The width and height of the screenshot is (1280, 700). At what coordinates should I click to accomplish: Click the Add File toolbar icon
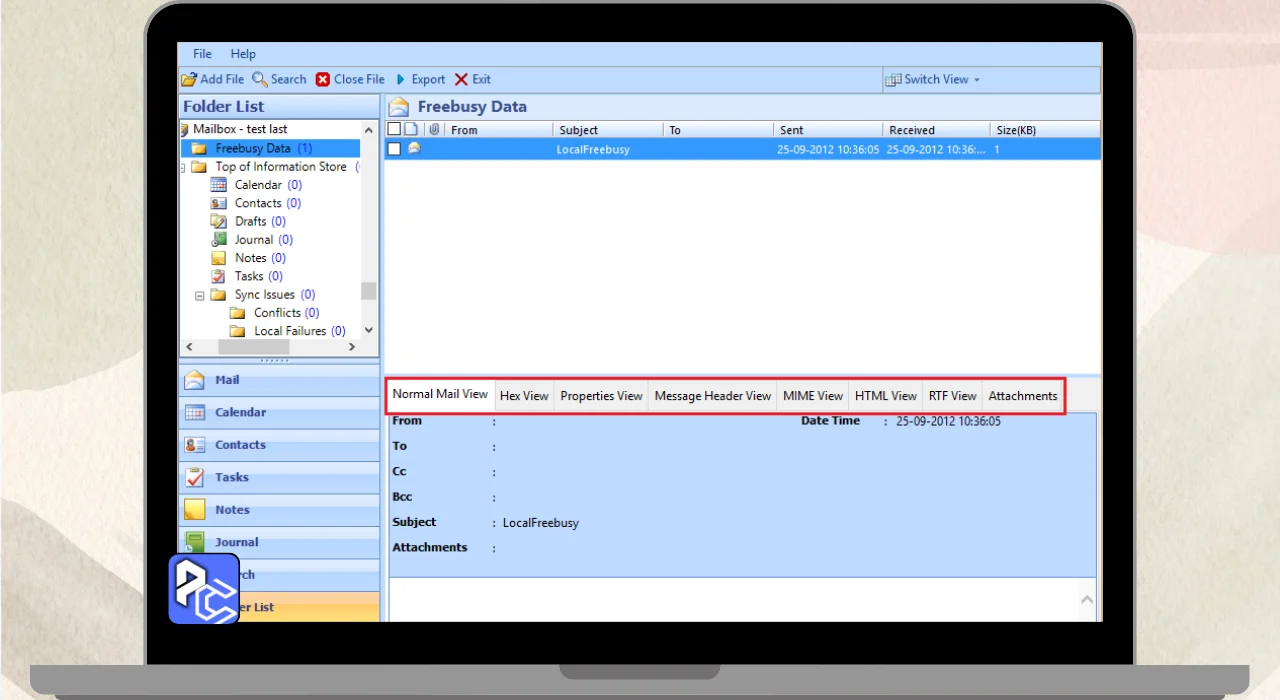tap(189, 79)
